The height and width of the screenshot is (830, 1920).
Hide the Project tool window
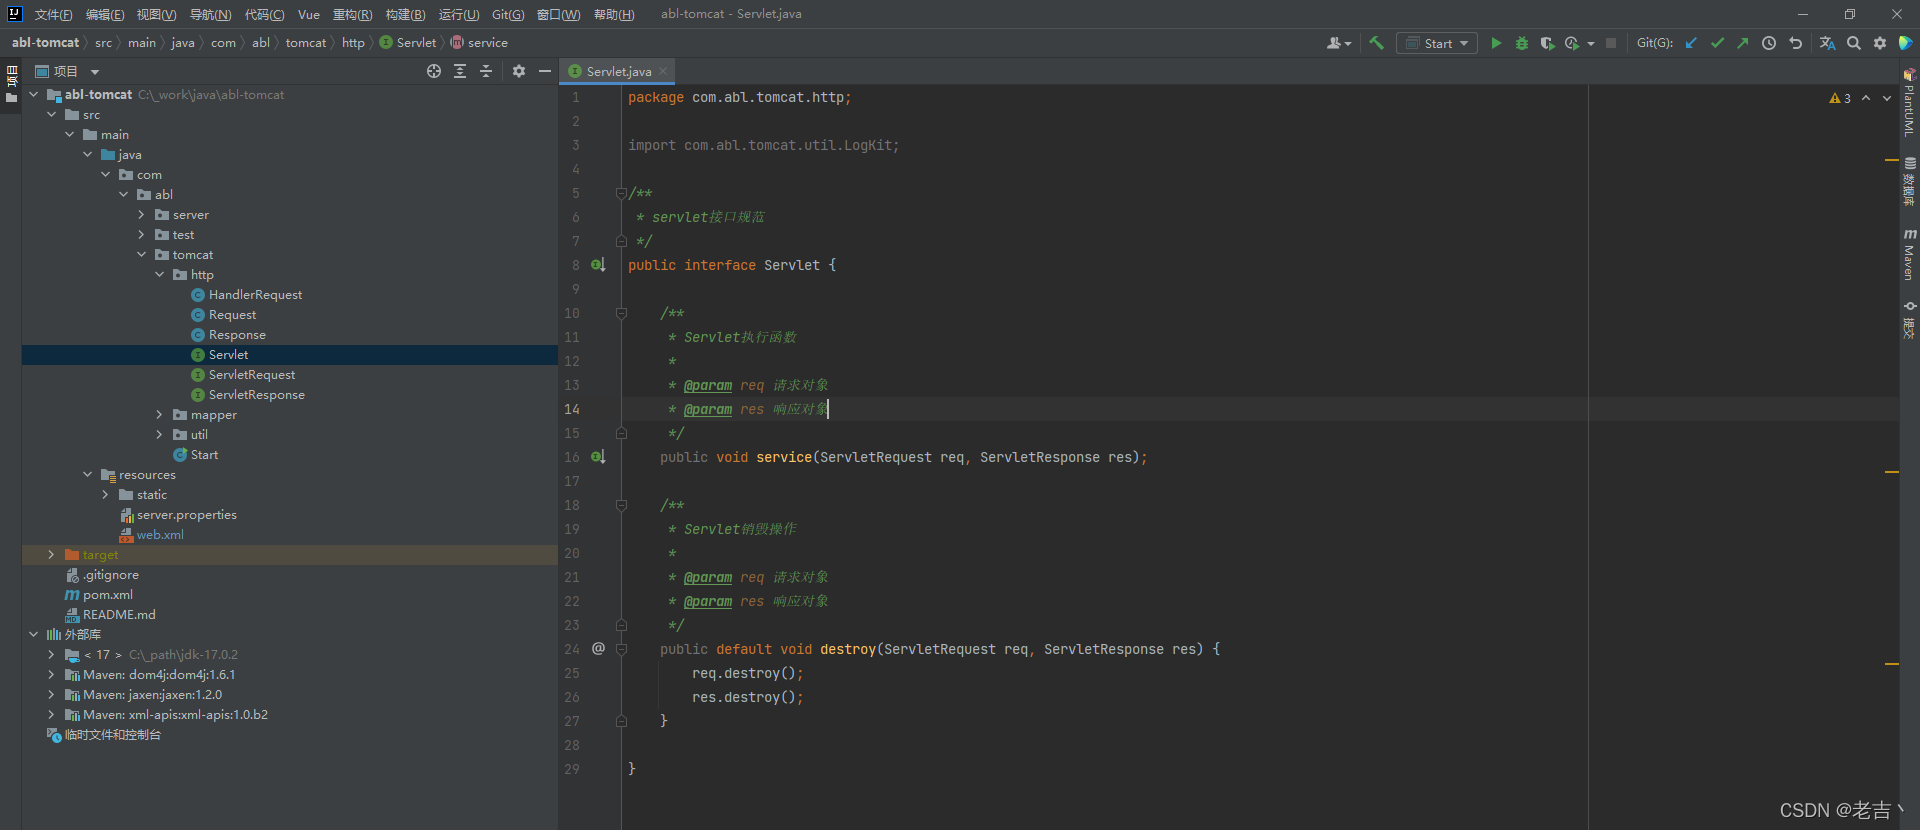point(545,71)
